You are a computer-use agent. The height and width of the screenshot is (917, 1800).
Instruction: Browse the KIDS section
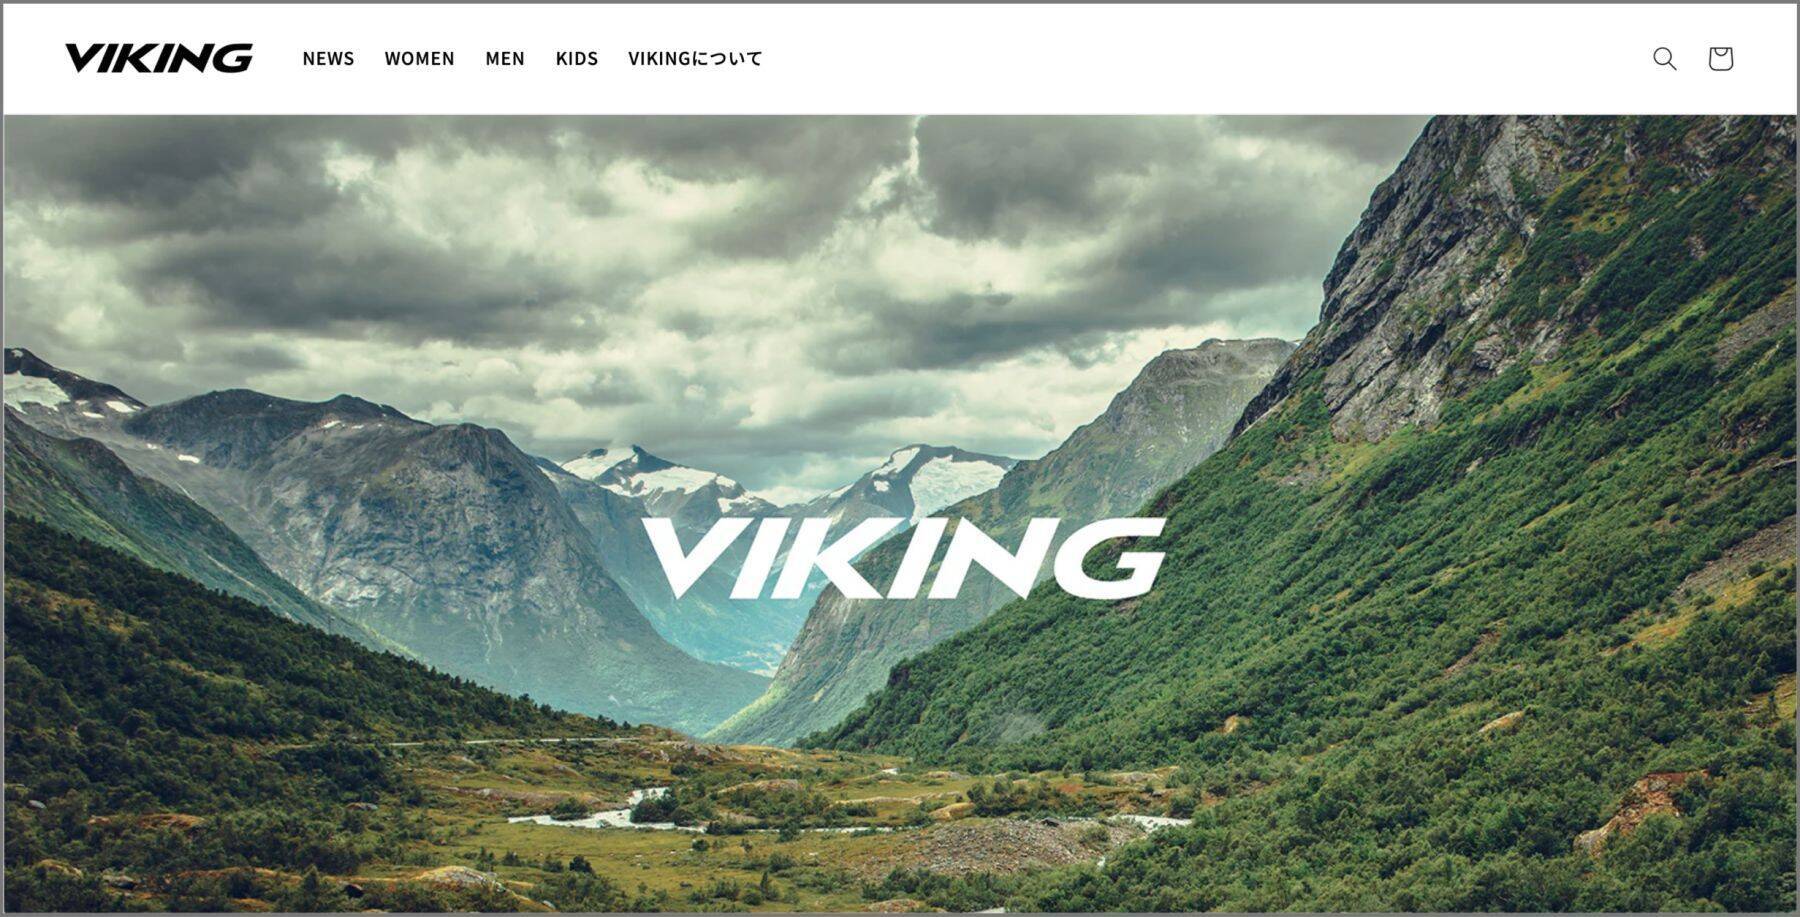(577, 59)
